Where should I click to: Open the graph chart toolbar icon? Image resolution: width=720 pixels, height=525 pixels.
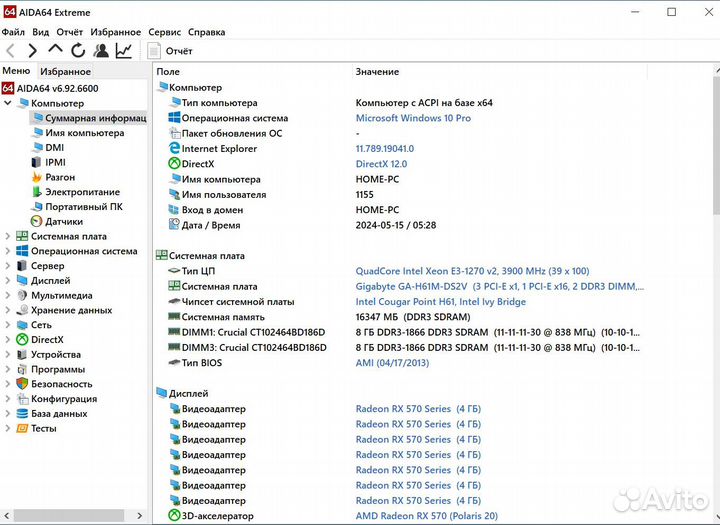[124, 50]
